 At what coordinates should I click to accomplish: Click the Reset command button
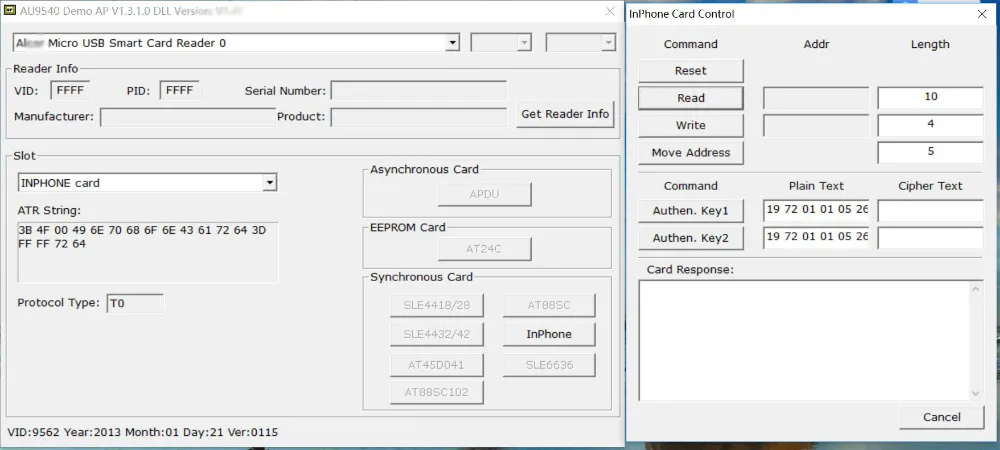pyautogui.click(x=691, y=71)
